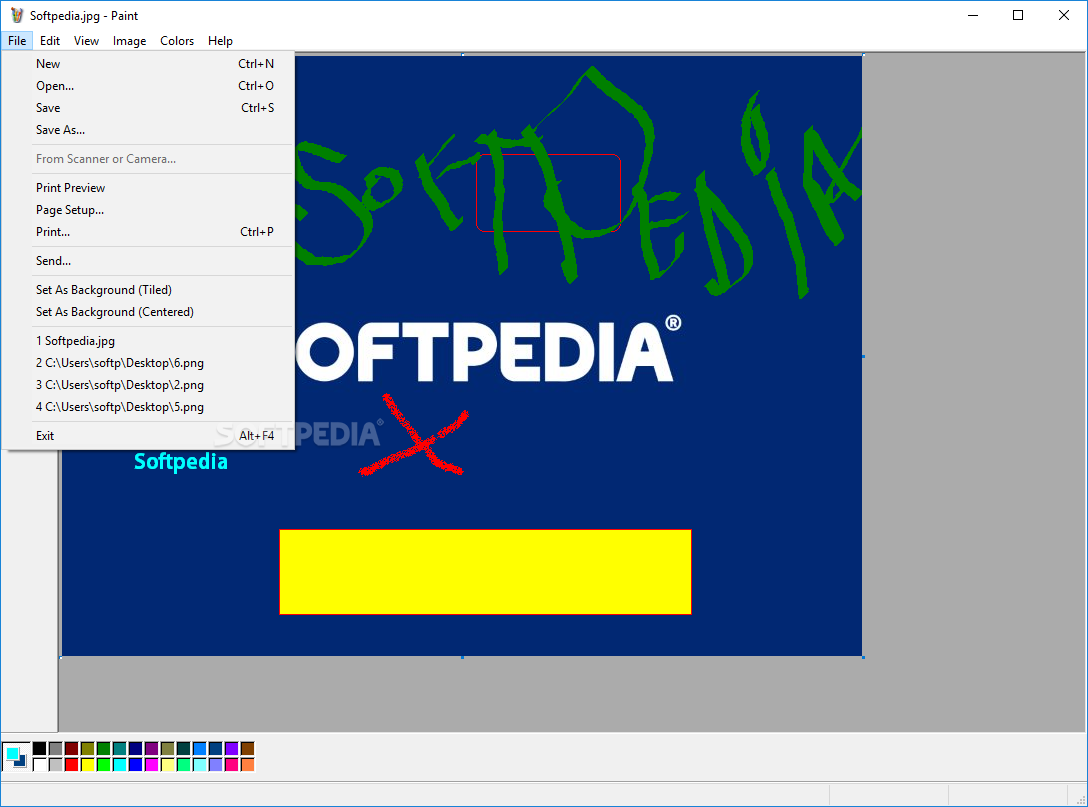The width and height of the screenshot is (1088, 807).
Task: Choose New from the File menu
Action: point(148,64)
